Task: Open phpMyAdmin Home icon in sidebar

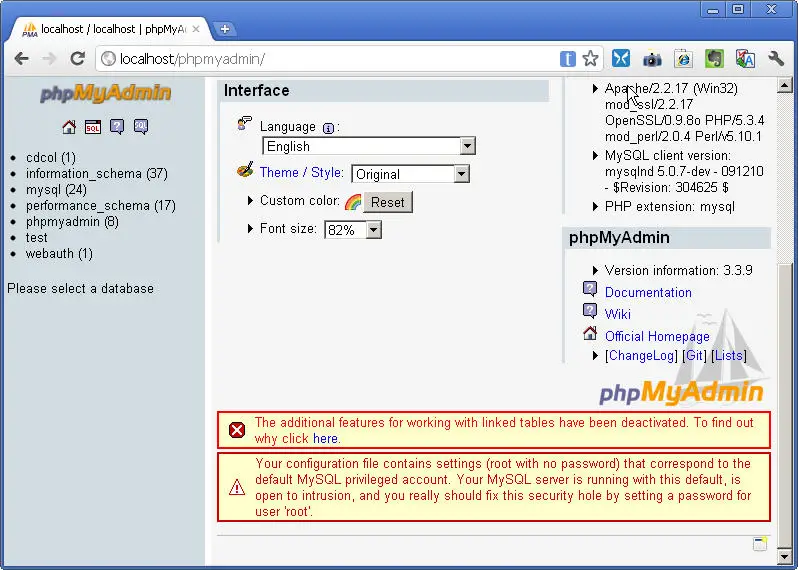Action: click(x=69, y=127)
